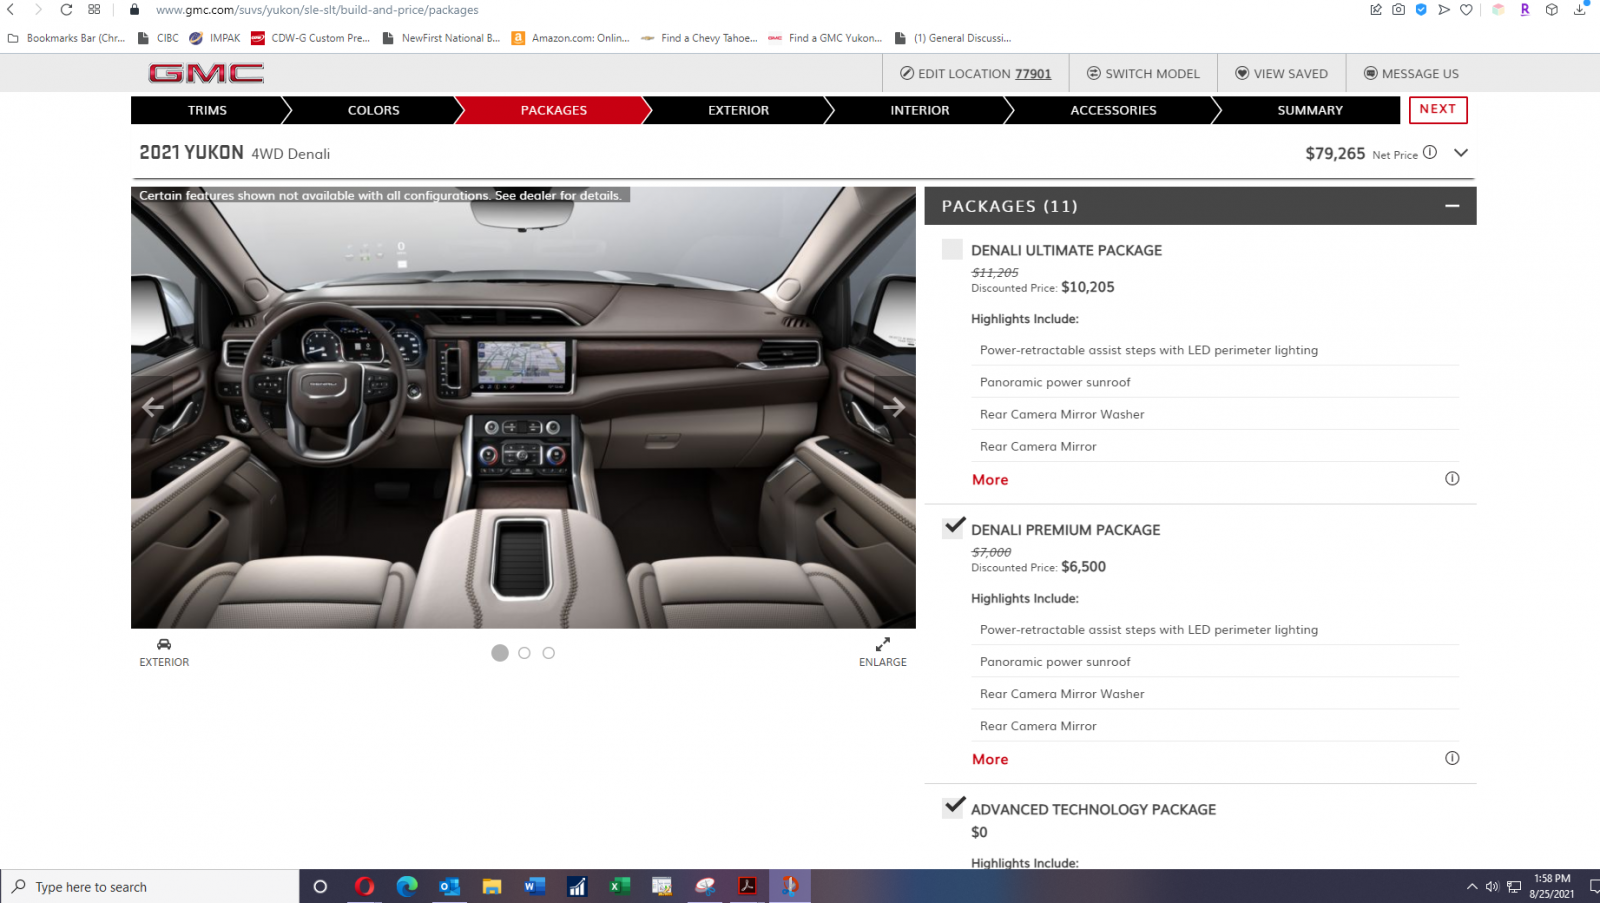Click the red NEXT button
Screen dimensions: 1600x903
(1438, 109)
